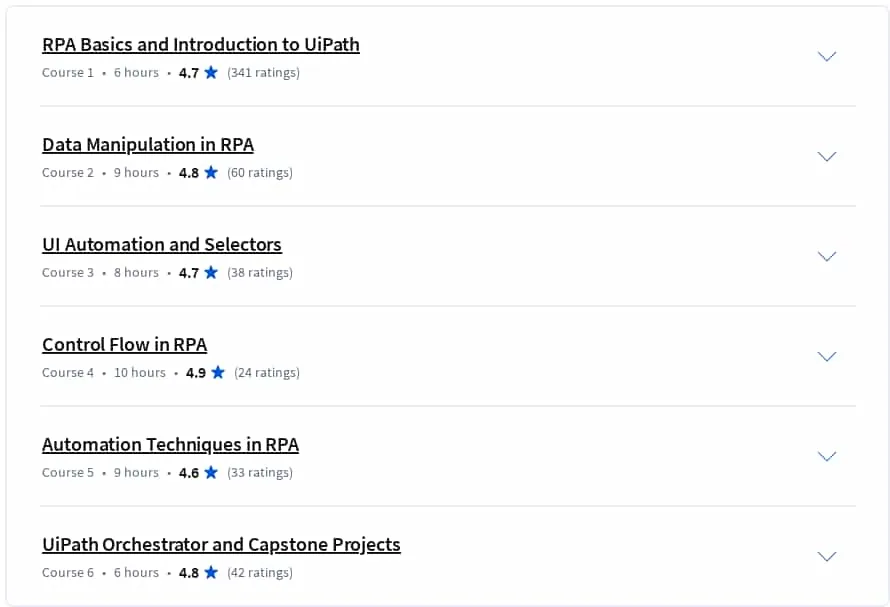This screenshot has width=890, height=607.
Task: Click the blue star for the 4.9 rating
Action: [x=218, y=372]
